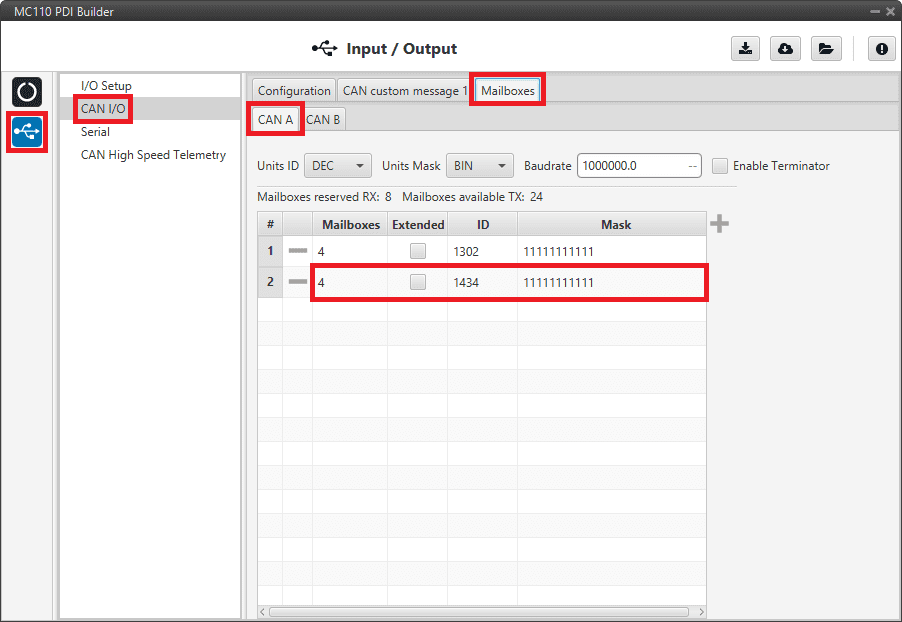Click the plus icon to add a mailbox row

pyautogui.click(x=719, y=224)
